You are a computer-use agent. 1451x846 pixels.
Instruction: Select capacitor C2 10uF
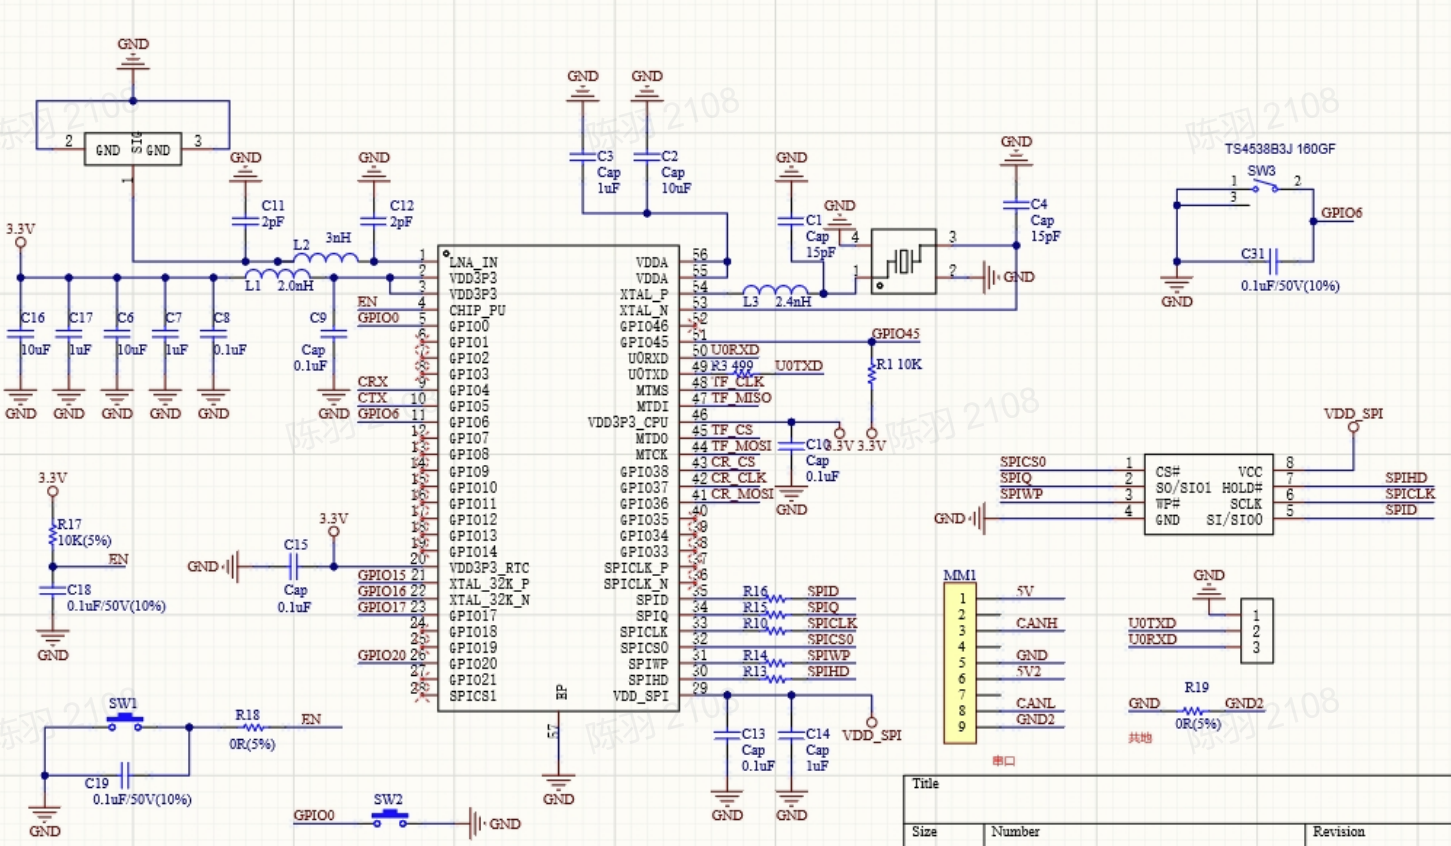click(646, 157)
